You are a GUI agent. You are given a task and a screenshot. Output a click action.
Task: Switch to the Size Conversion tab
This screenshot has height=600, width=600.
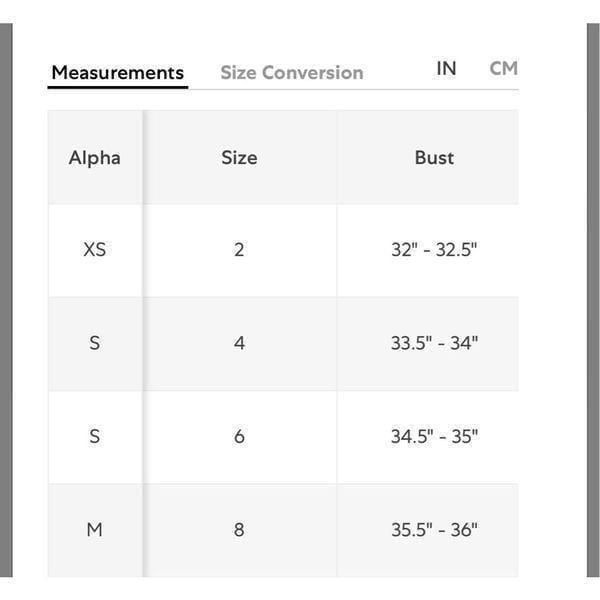click(x=292, y=73)
